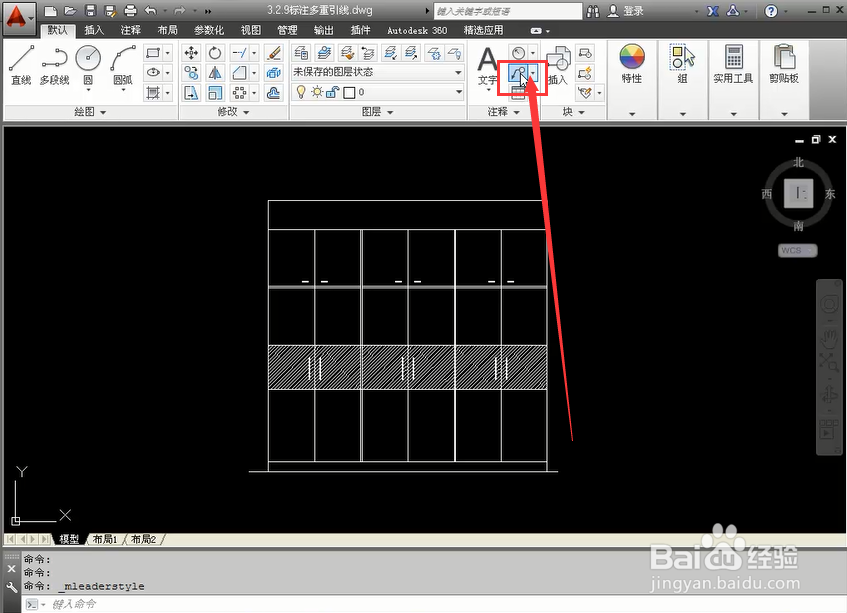The width and height of the screenshot is (847, 613).
Task: Select the Stretch tool icon
Action: [191, 93]
